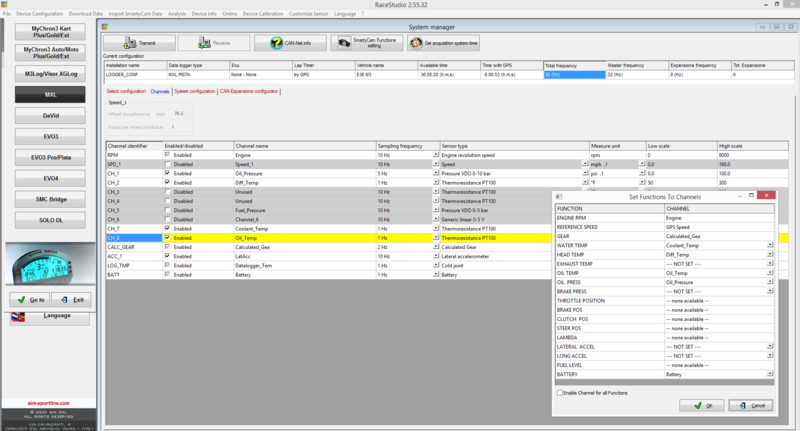Click the Receive toolbar button

(x=214, y=43)
